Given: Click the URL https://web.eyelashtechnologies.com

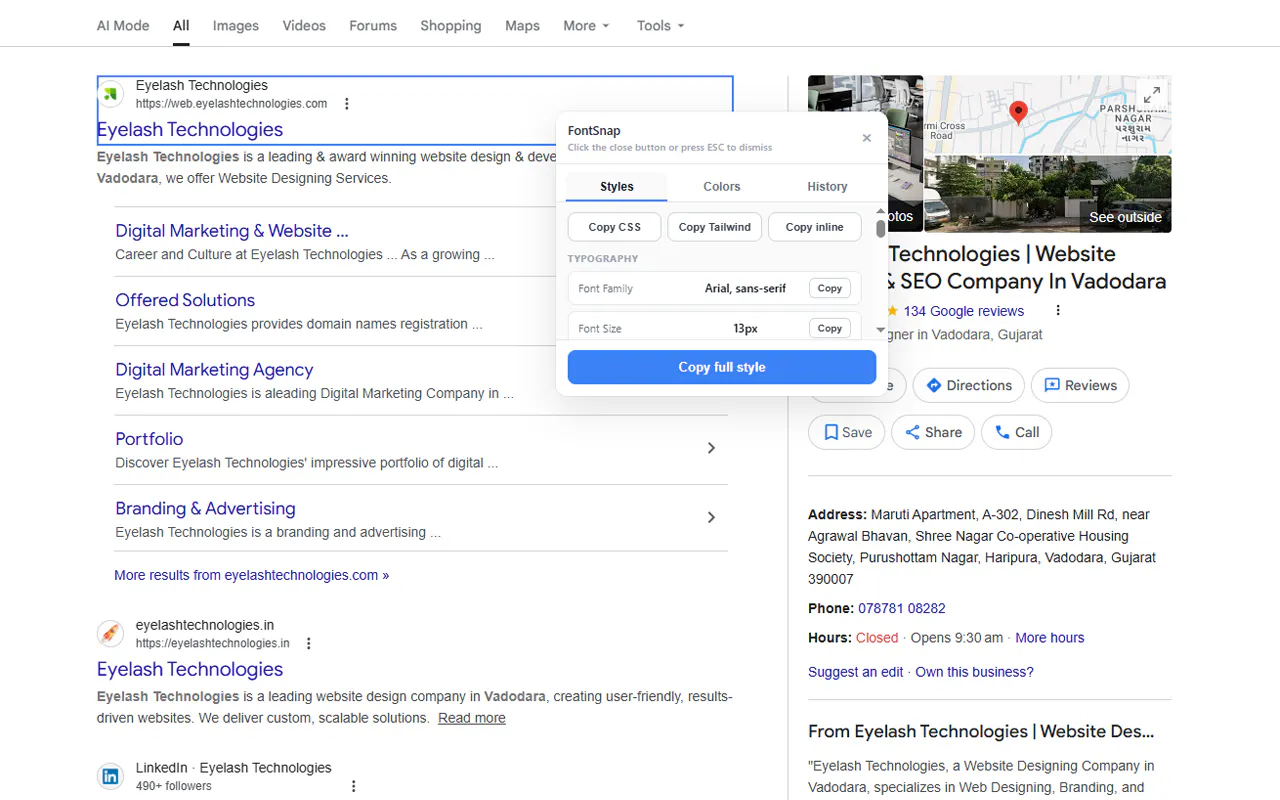Looking at the screenshot, I should point(232,104).
